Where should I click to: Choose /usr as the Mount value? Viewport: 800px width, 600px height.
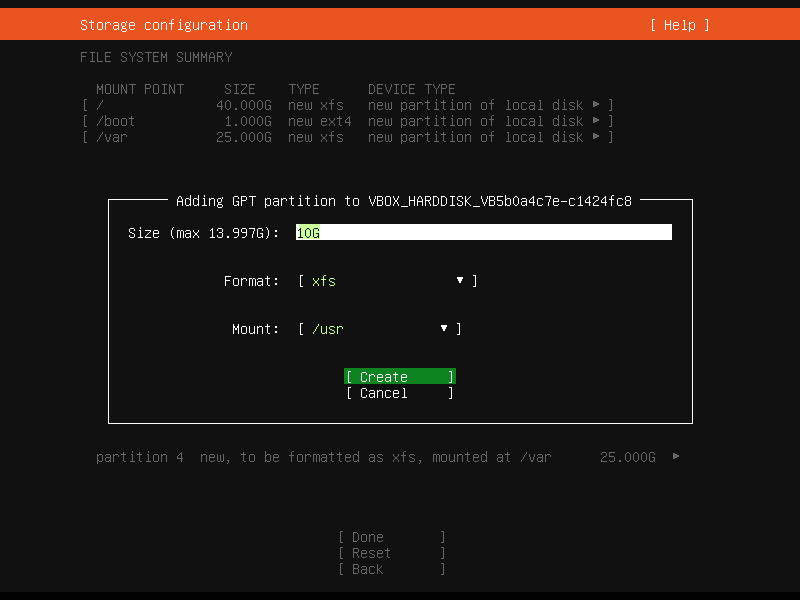tap(326, 328)
